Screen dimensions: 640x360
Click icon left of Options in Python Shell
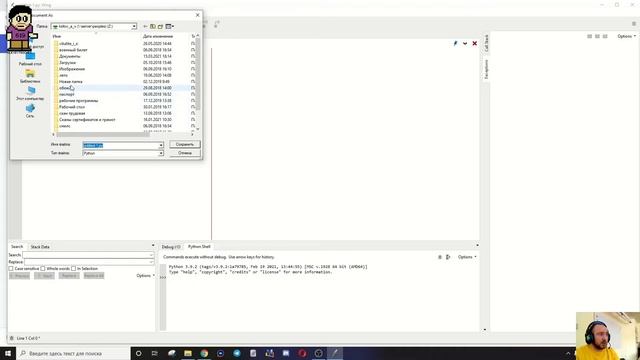[448, 257]
